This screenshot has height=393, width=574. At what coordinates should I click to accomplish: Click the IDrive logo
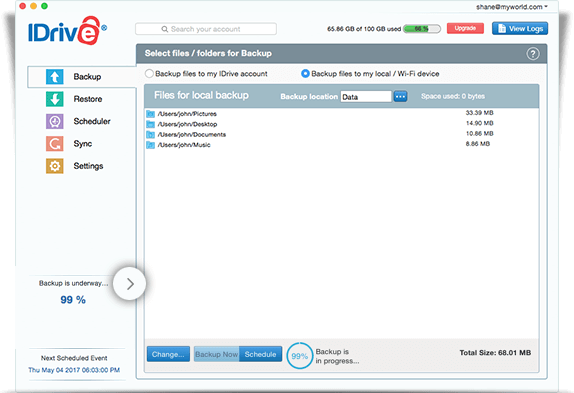click(x=67, y=31)
